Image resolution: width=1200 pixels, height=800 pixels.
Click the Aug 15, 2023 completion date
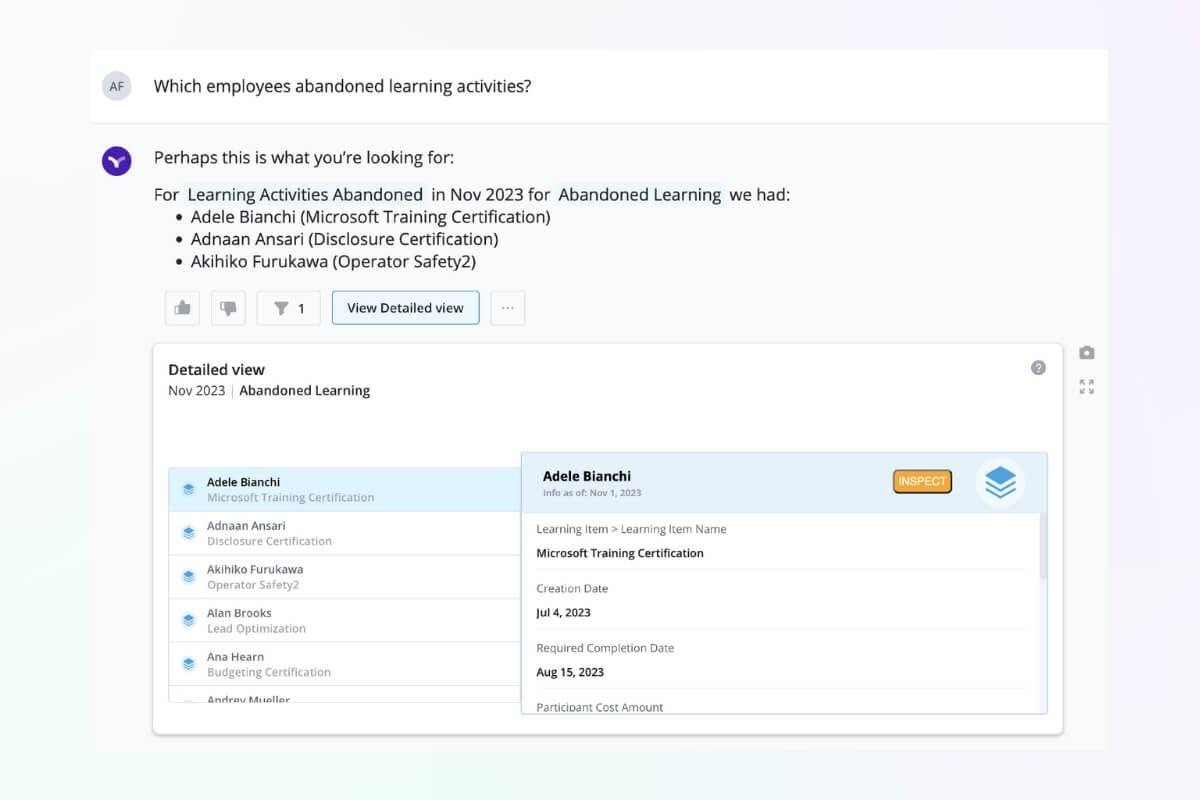click(x=570, y=672)
